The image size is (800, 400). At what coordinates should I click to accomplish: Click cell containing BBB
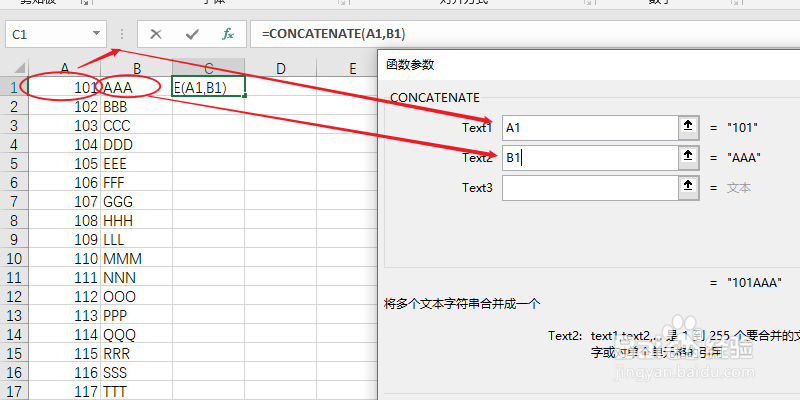tap(137, 107)
